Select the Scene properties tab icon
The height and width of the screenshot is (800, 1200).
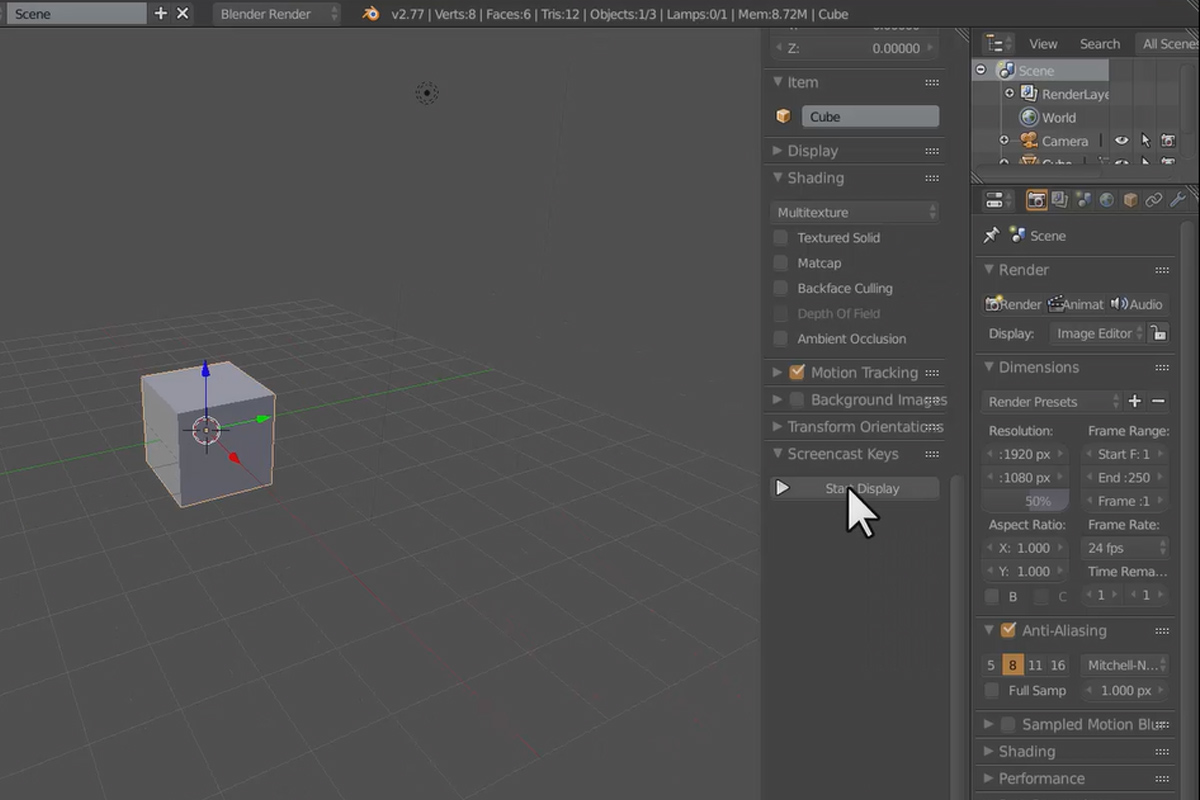click(x=1083, y=200)
